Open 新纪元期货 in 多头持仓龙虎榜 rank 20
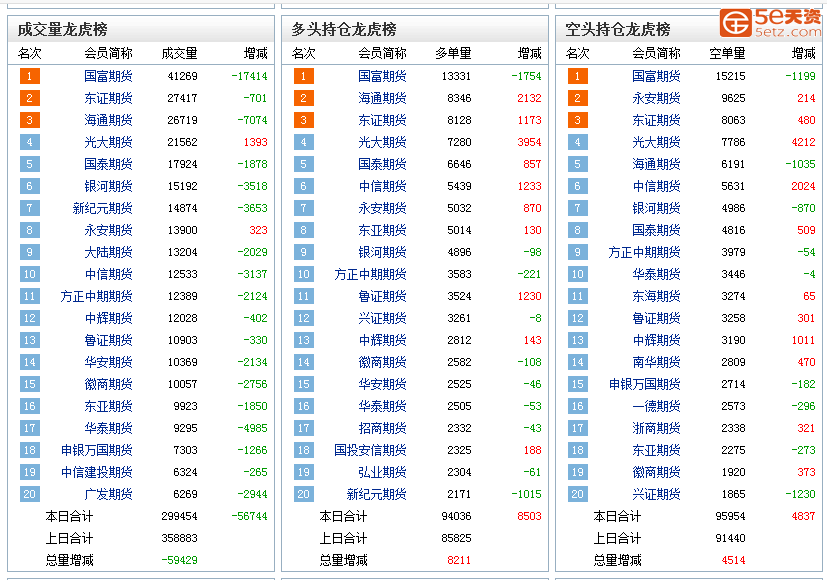 (x=377, y=494)
